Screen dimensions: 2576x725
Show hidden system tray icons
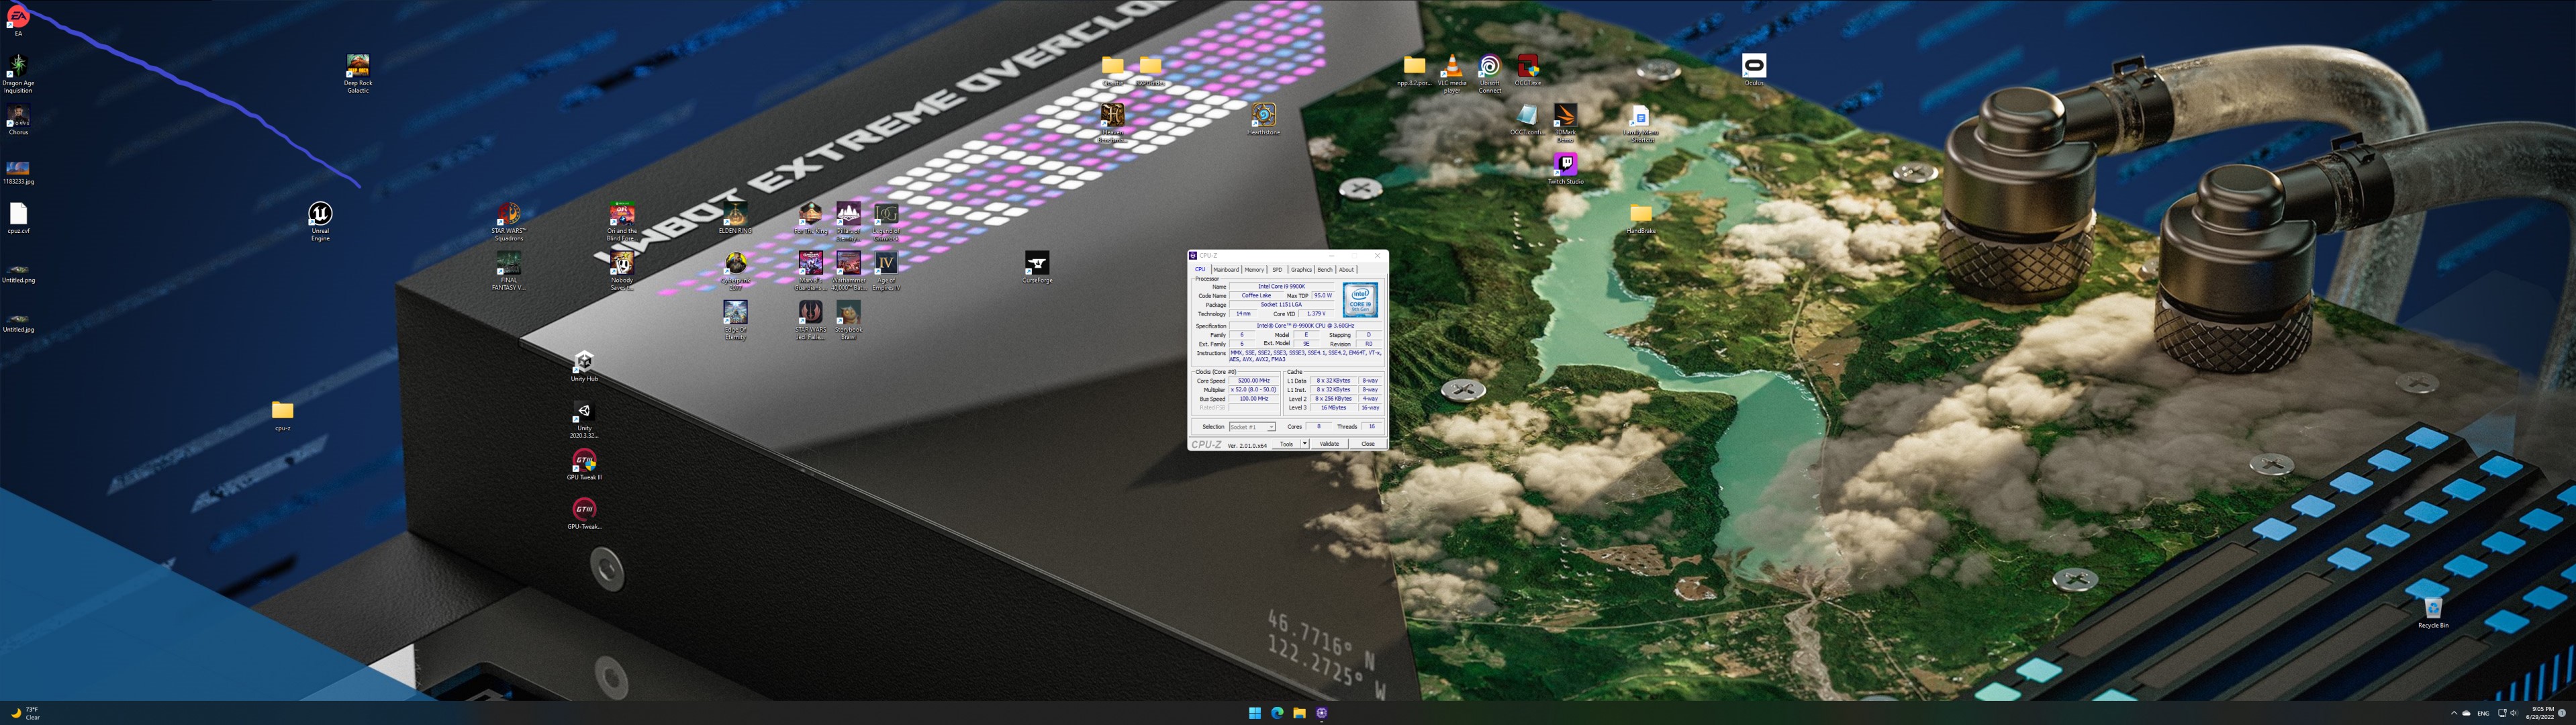(x=2453, y=713)
